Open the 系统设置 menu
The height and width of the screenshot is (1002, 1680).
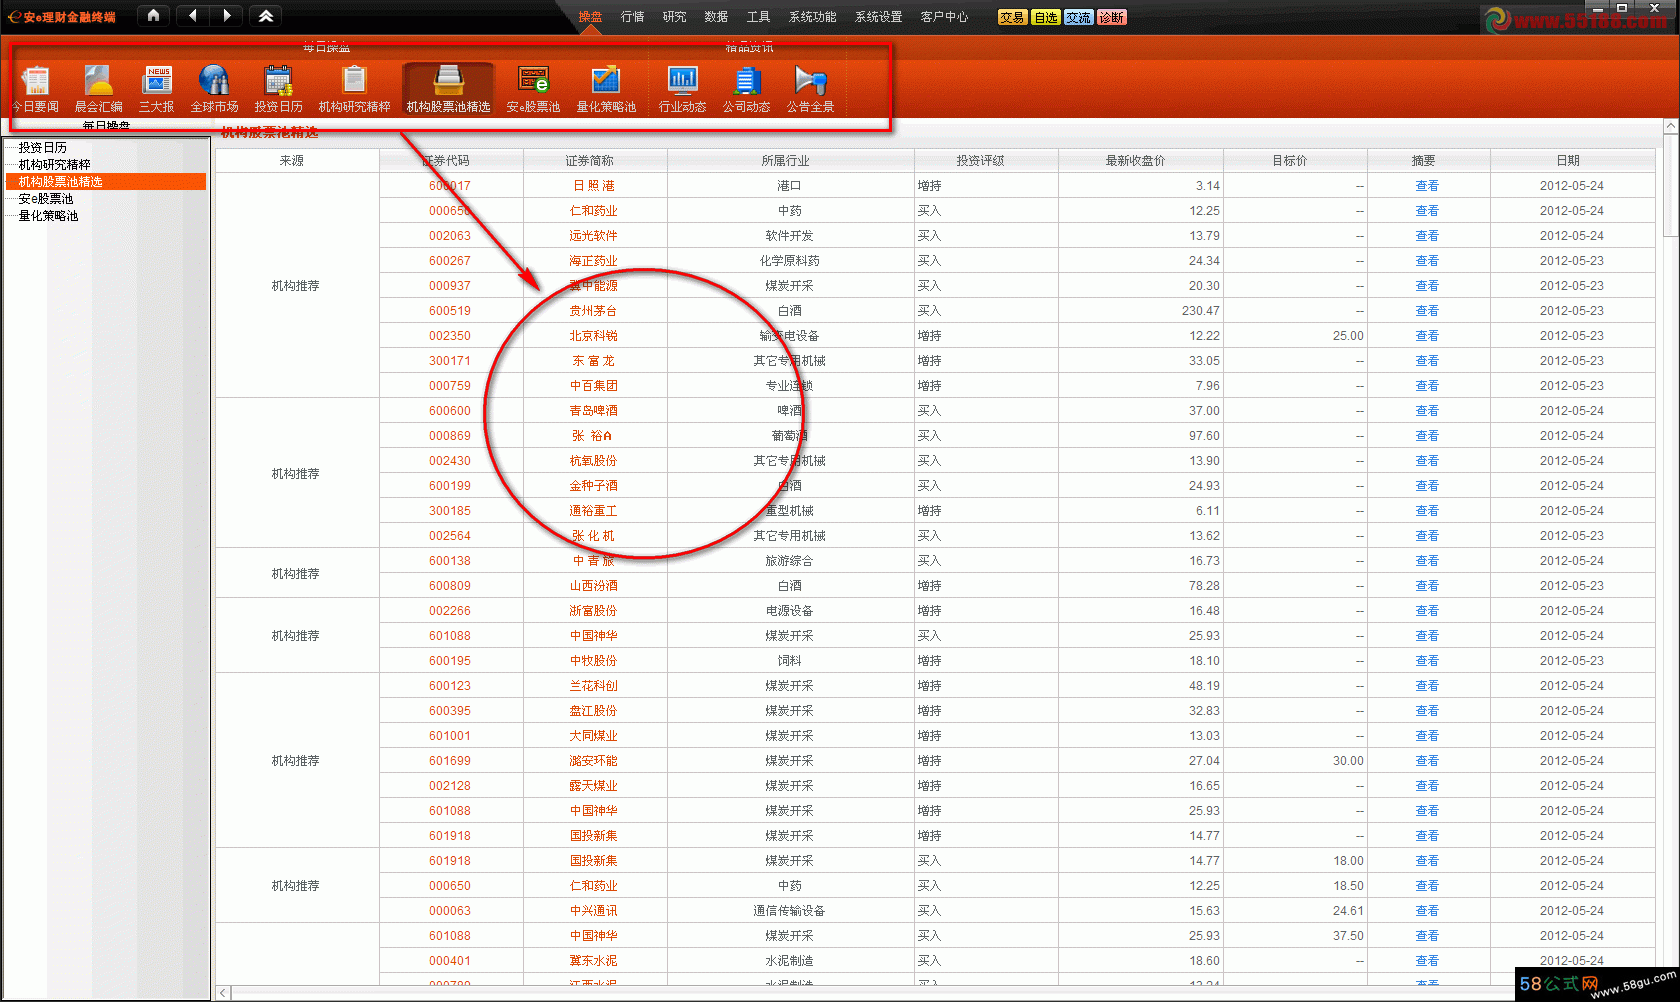(878, 17)
